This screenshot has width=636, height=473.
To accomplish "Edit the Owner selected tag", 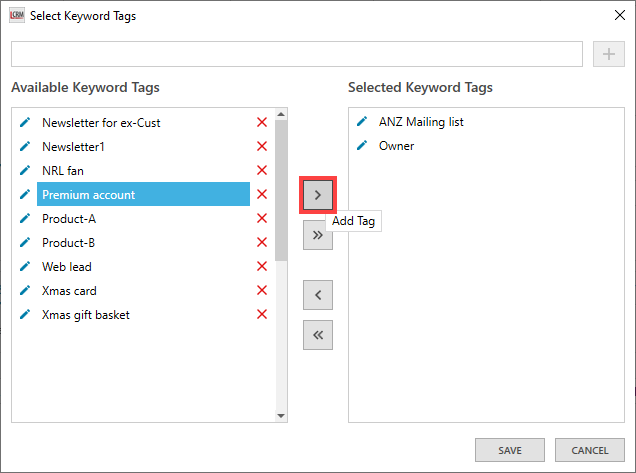I will [x=362, y=146].
